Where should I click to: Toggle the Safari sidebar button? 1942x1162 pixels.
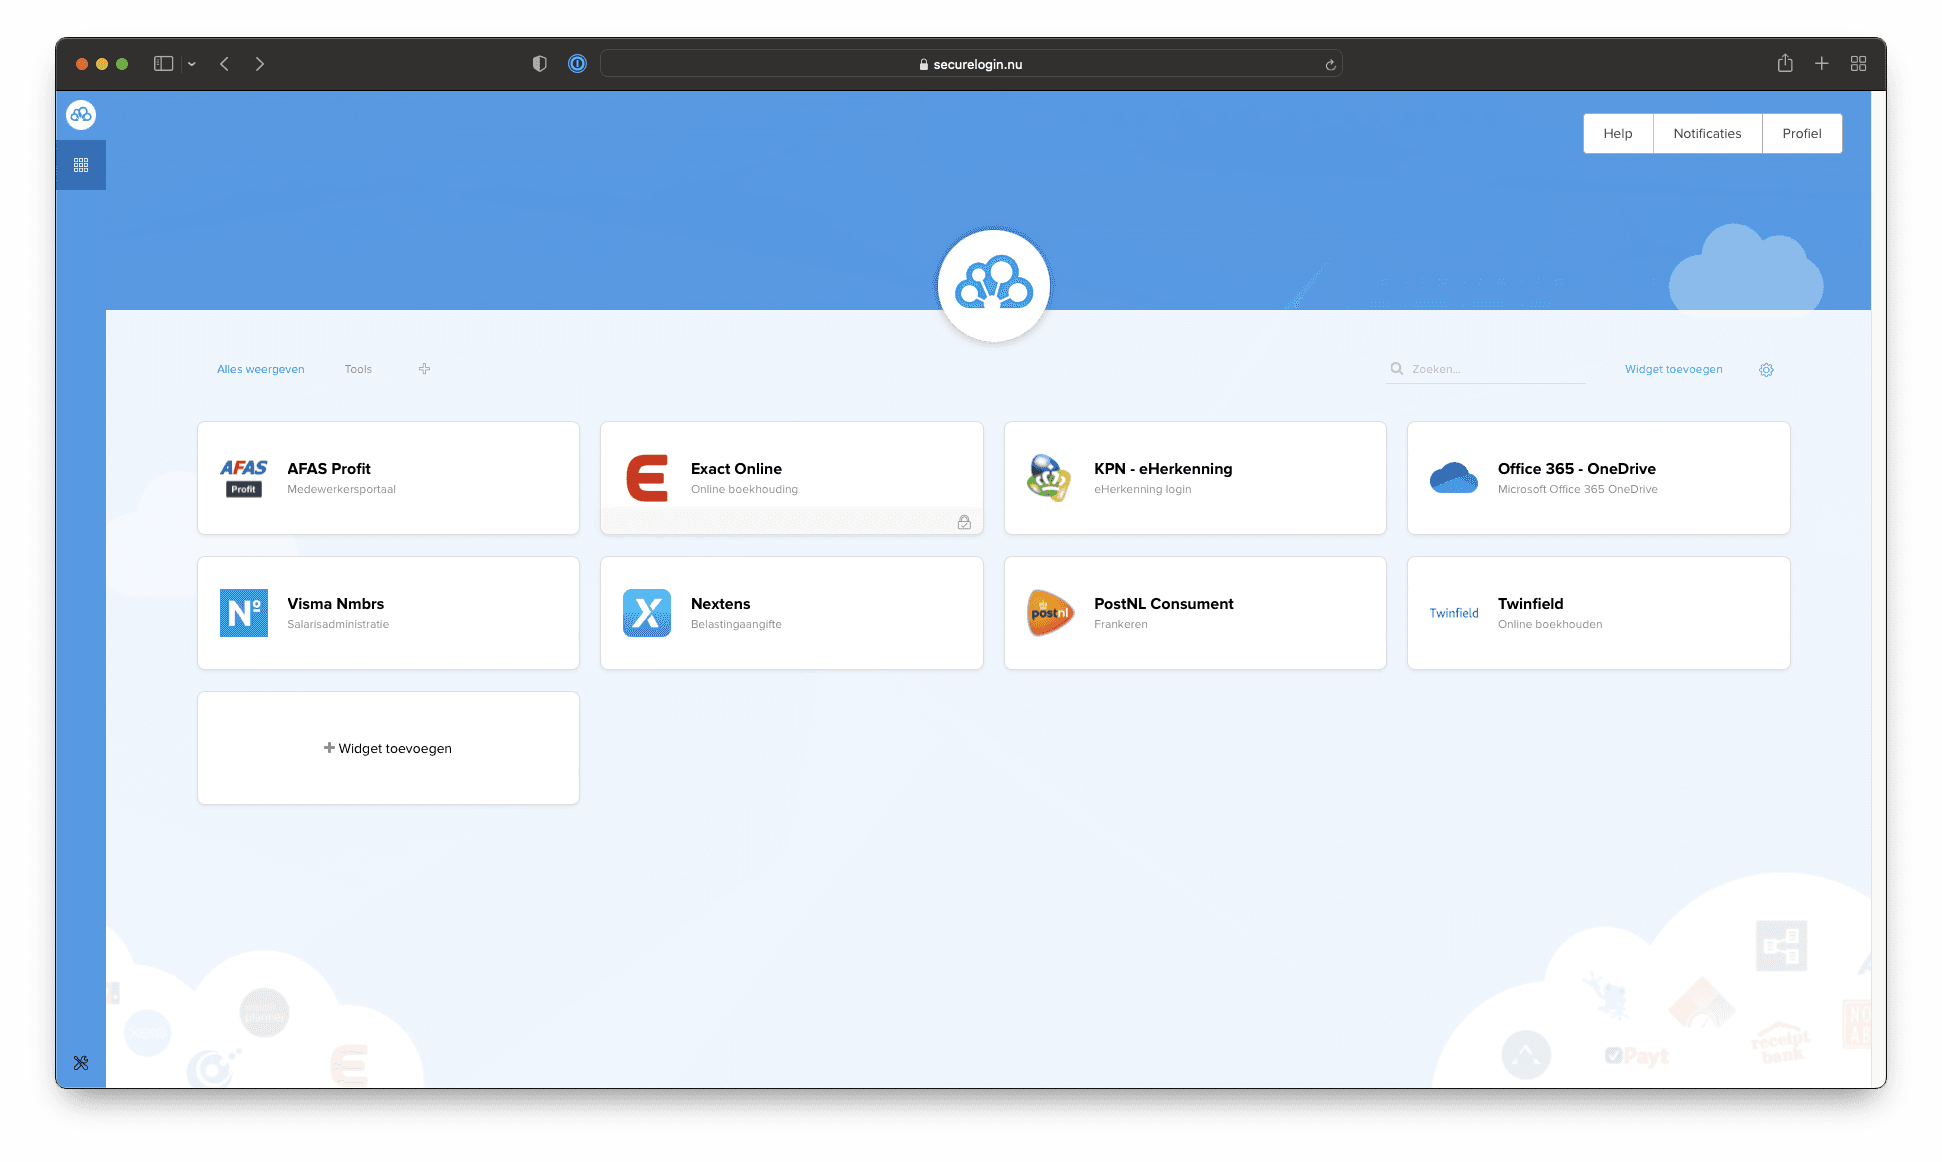pyautogui.click(x=163, y=64)
